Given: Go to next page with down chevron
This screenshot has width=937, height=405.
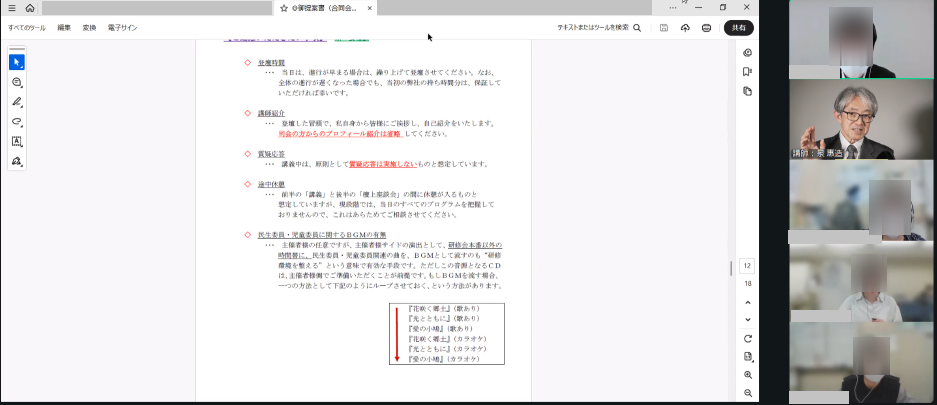Looking at the screenshot, I should tap(747, 320).
